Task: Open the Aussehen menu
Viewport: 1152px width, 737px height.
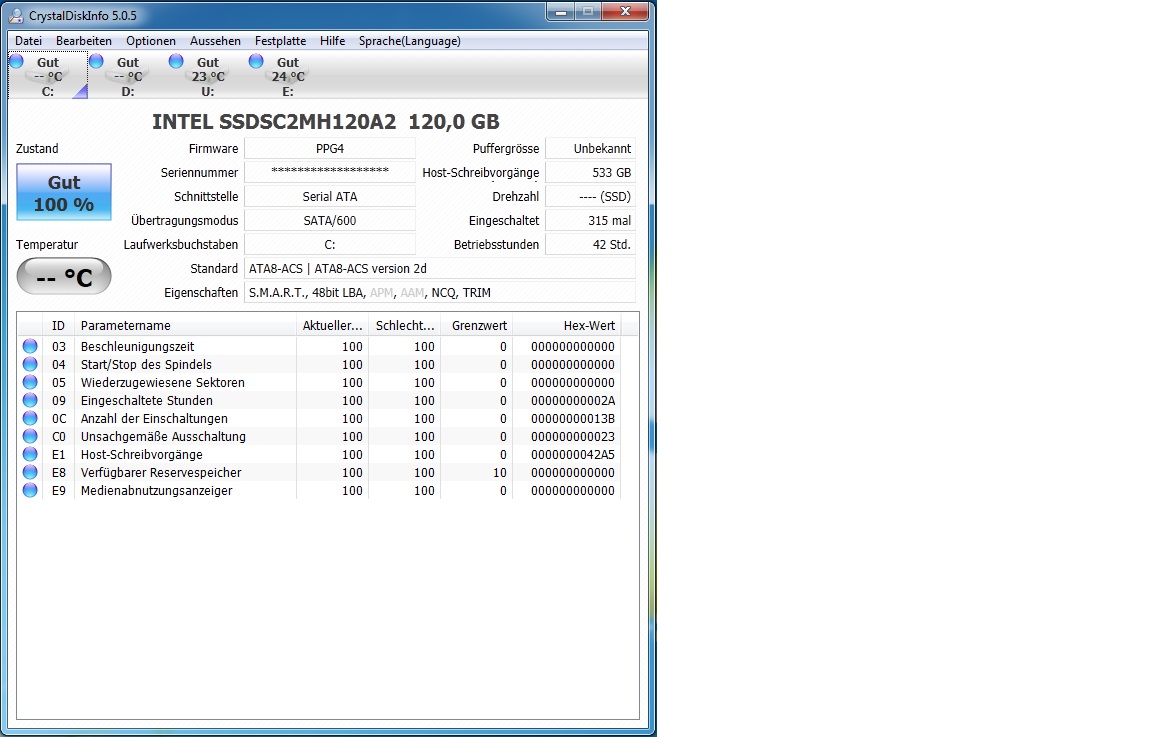Action: pos(215,41)
